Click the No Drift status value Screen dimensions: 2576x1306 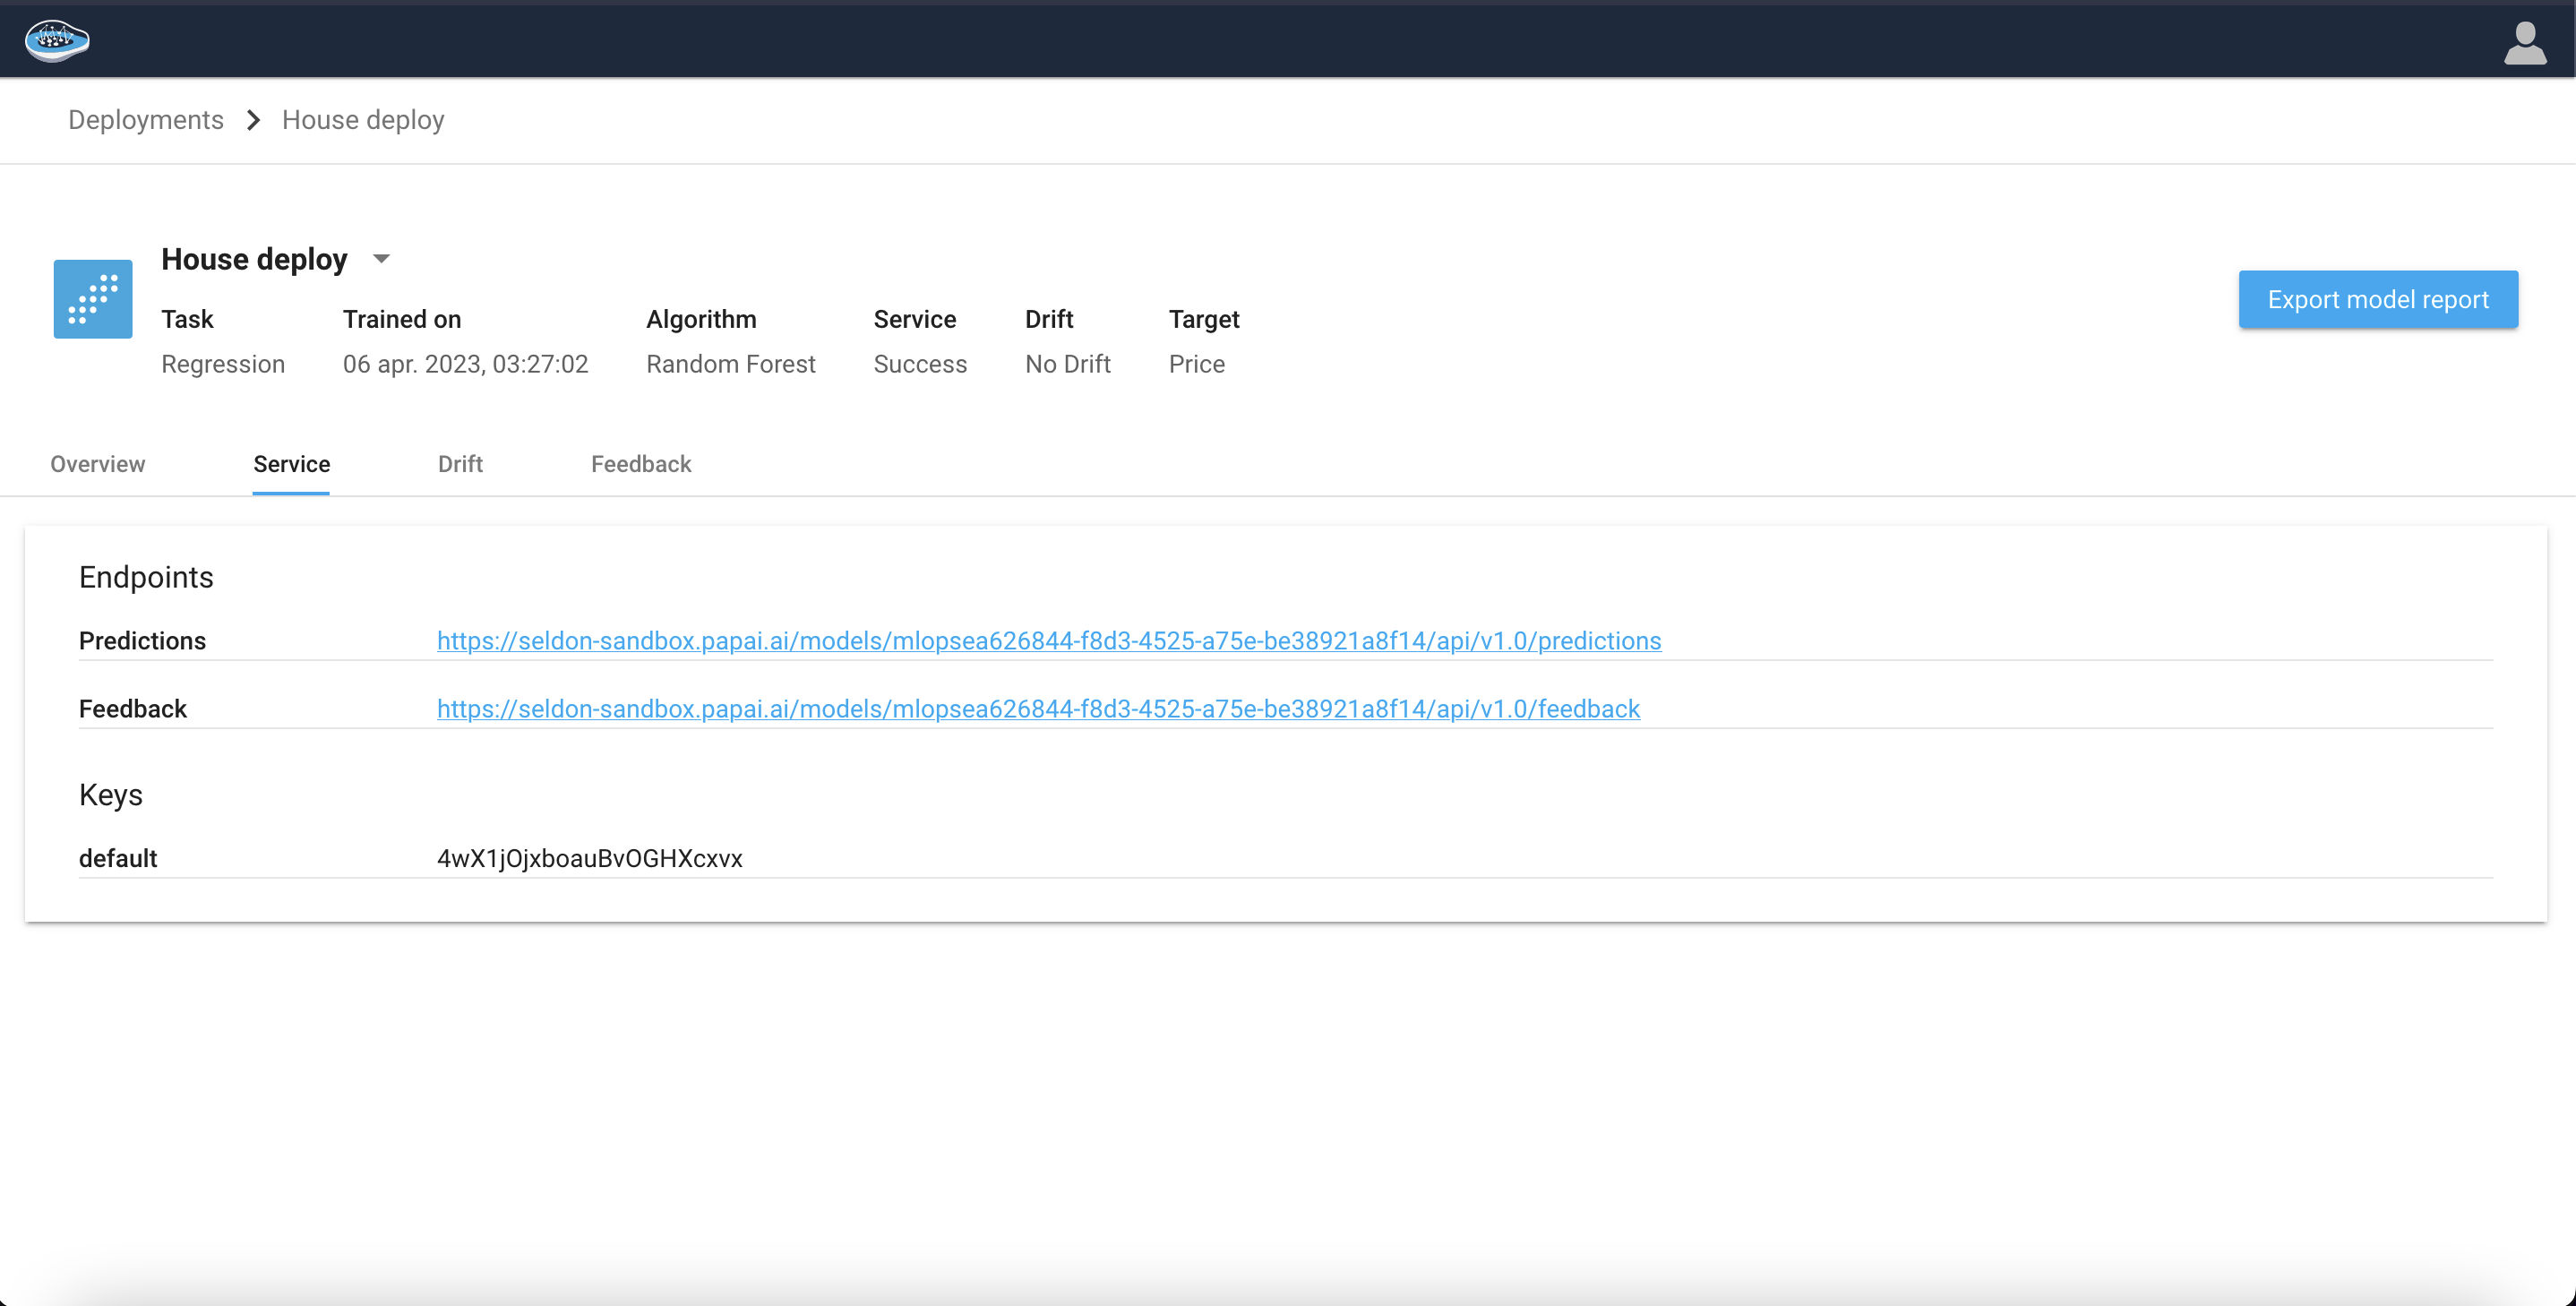1067,364
